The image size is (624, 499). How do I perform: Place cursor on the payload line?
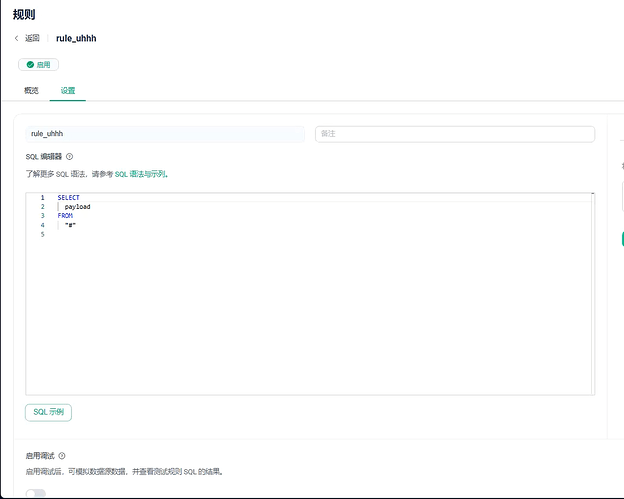pyautogui.click(x=77, y=207)
